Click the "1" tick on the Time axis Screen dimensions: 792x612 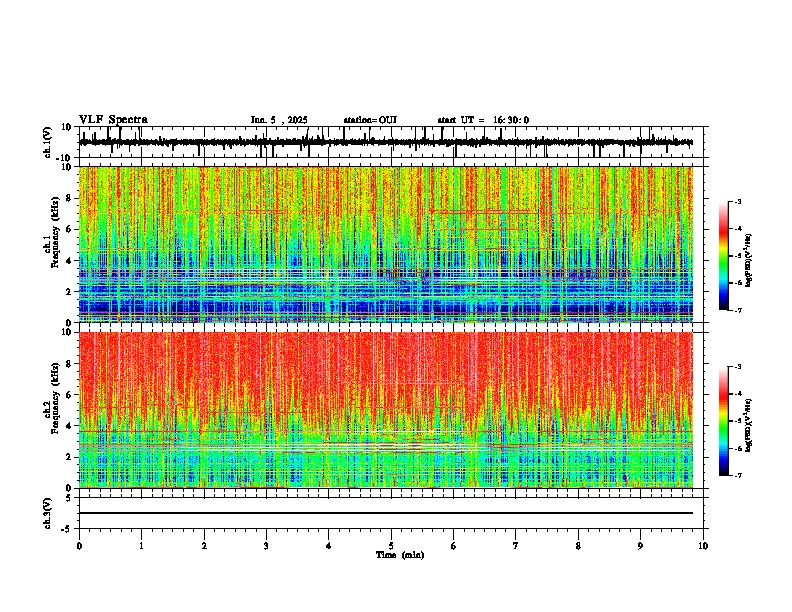(141, 546)
